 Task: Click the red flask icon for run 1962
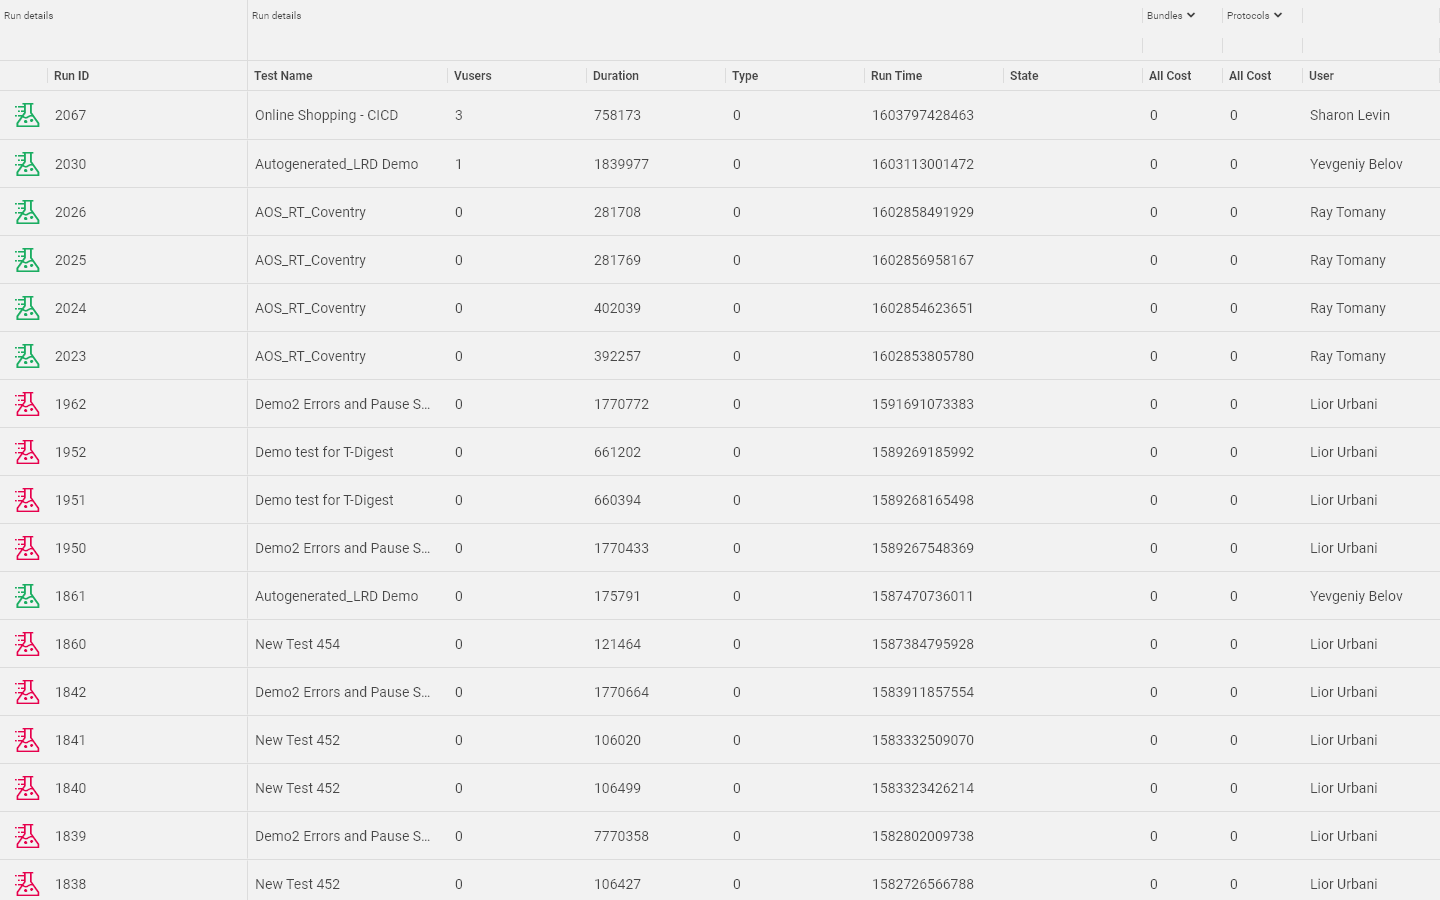pos(27,404)
